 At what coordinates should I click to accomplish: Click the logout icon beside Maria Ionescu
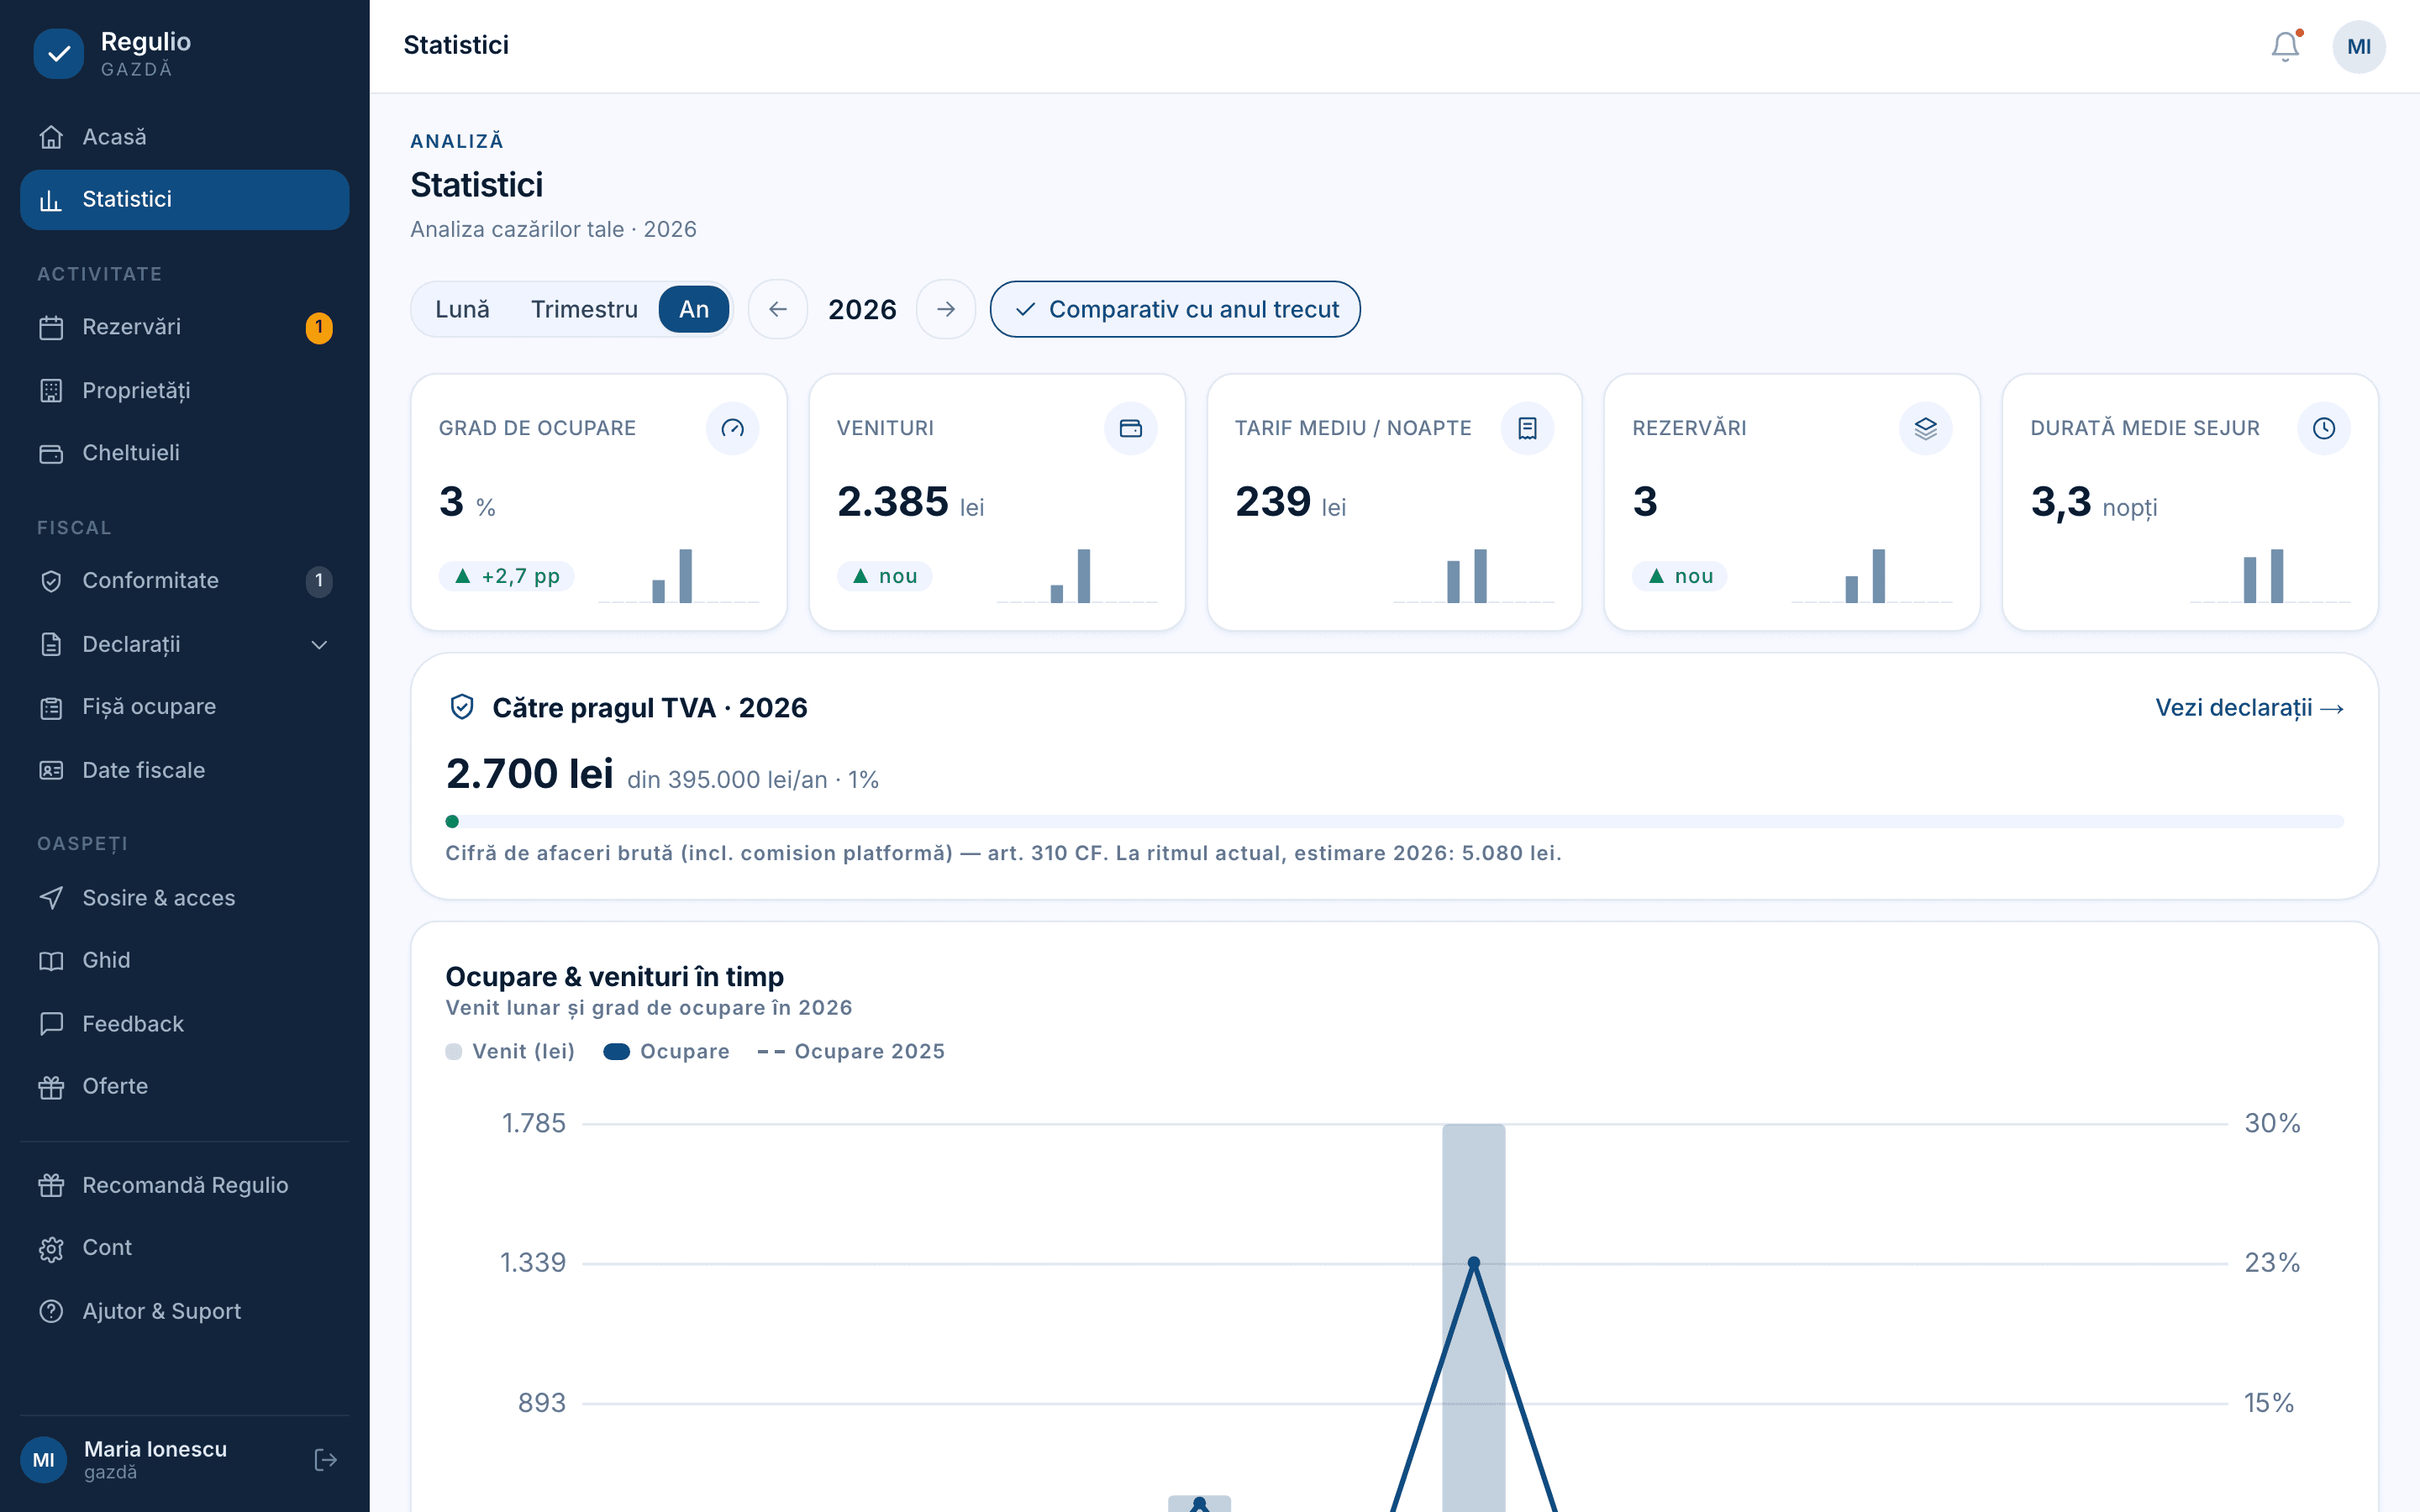click(325, 1460)
